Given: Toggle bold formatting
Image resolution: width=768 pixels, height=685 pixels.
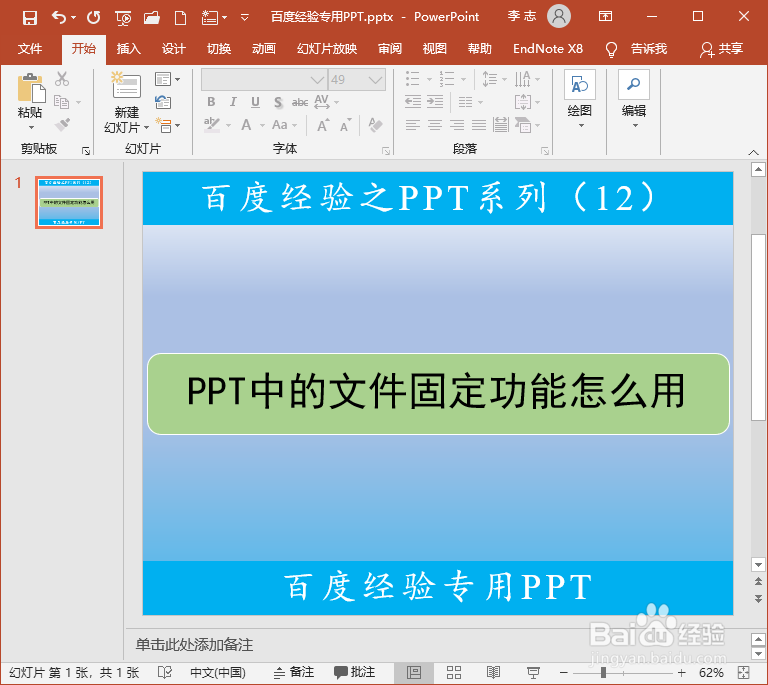Looking at the screenshot, I should 211,102.
